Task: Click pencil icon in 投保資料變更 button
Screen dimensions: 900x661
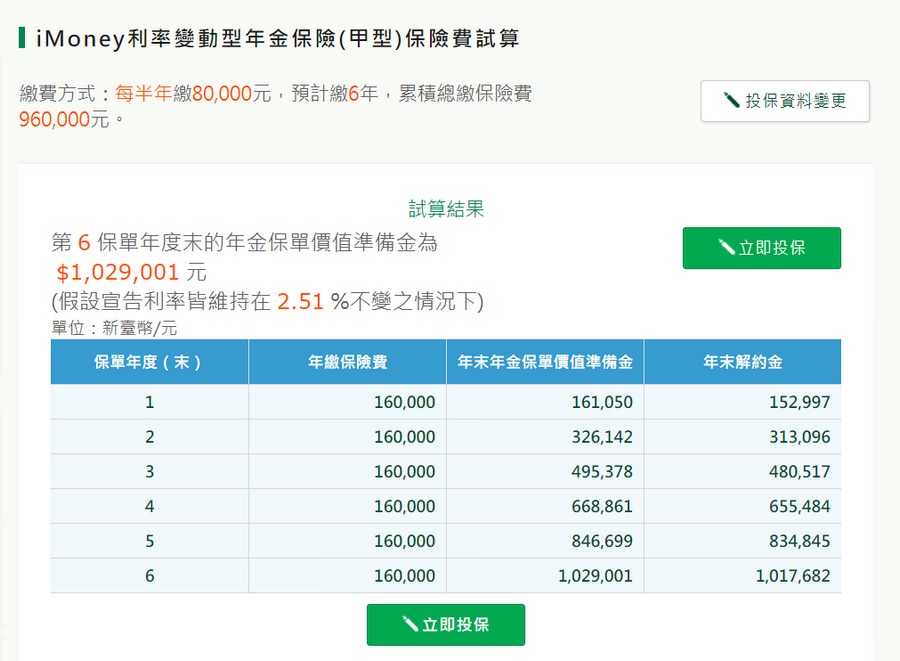Action: pos(731,100)
